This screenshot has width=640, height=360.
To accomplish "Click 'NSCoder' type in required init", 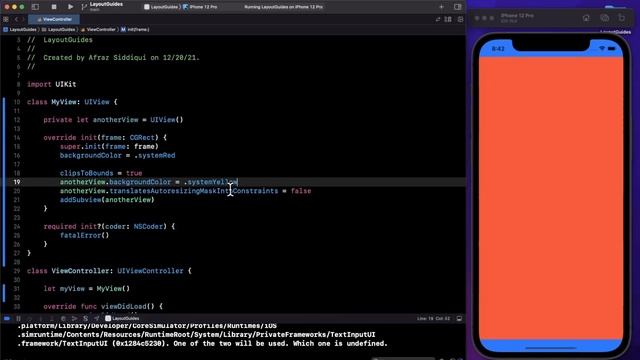I will (x=148, y=227).
